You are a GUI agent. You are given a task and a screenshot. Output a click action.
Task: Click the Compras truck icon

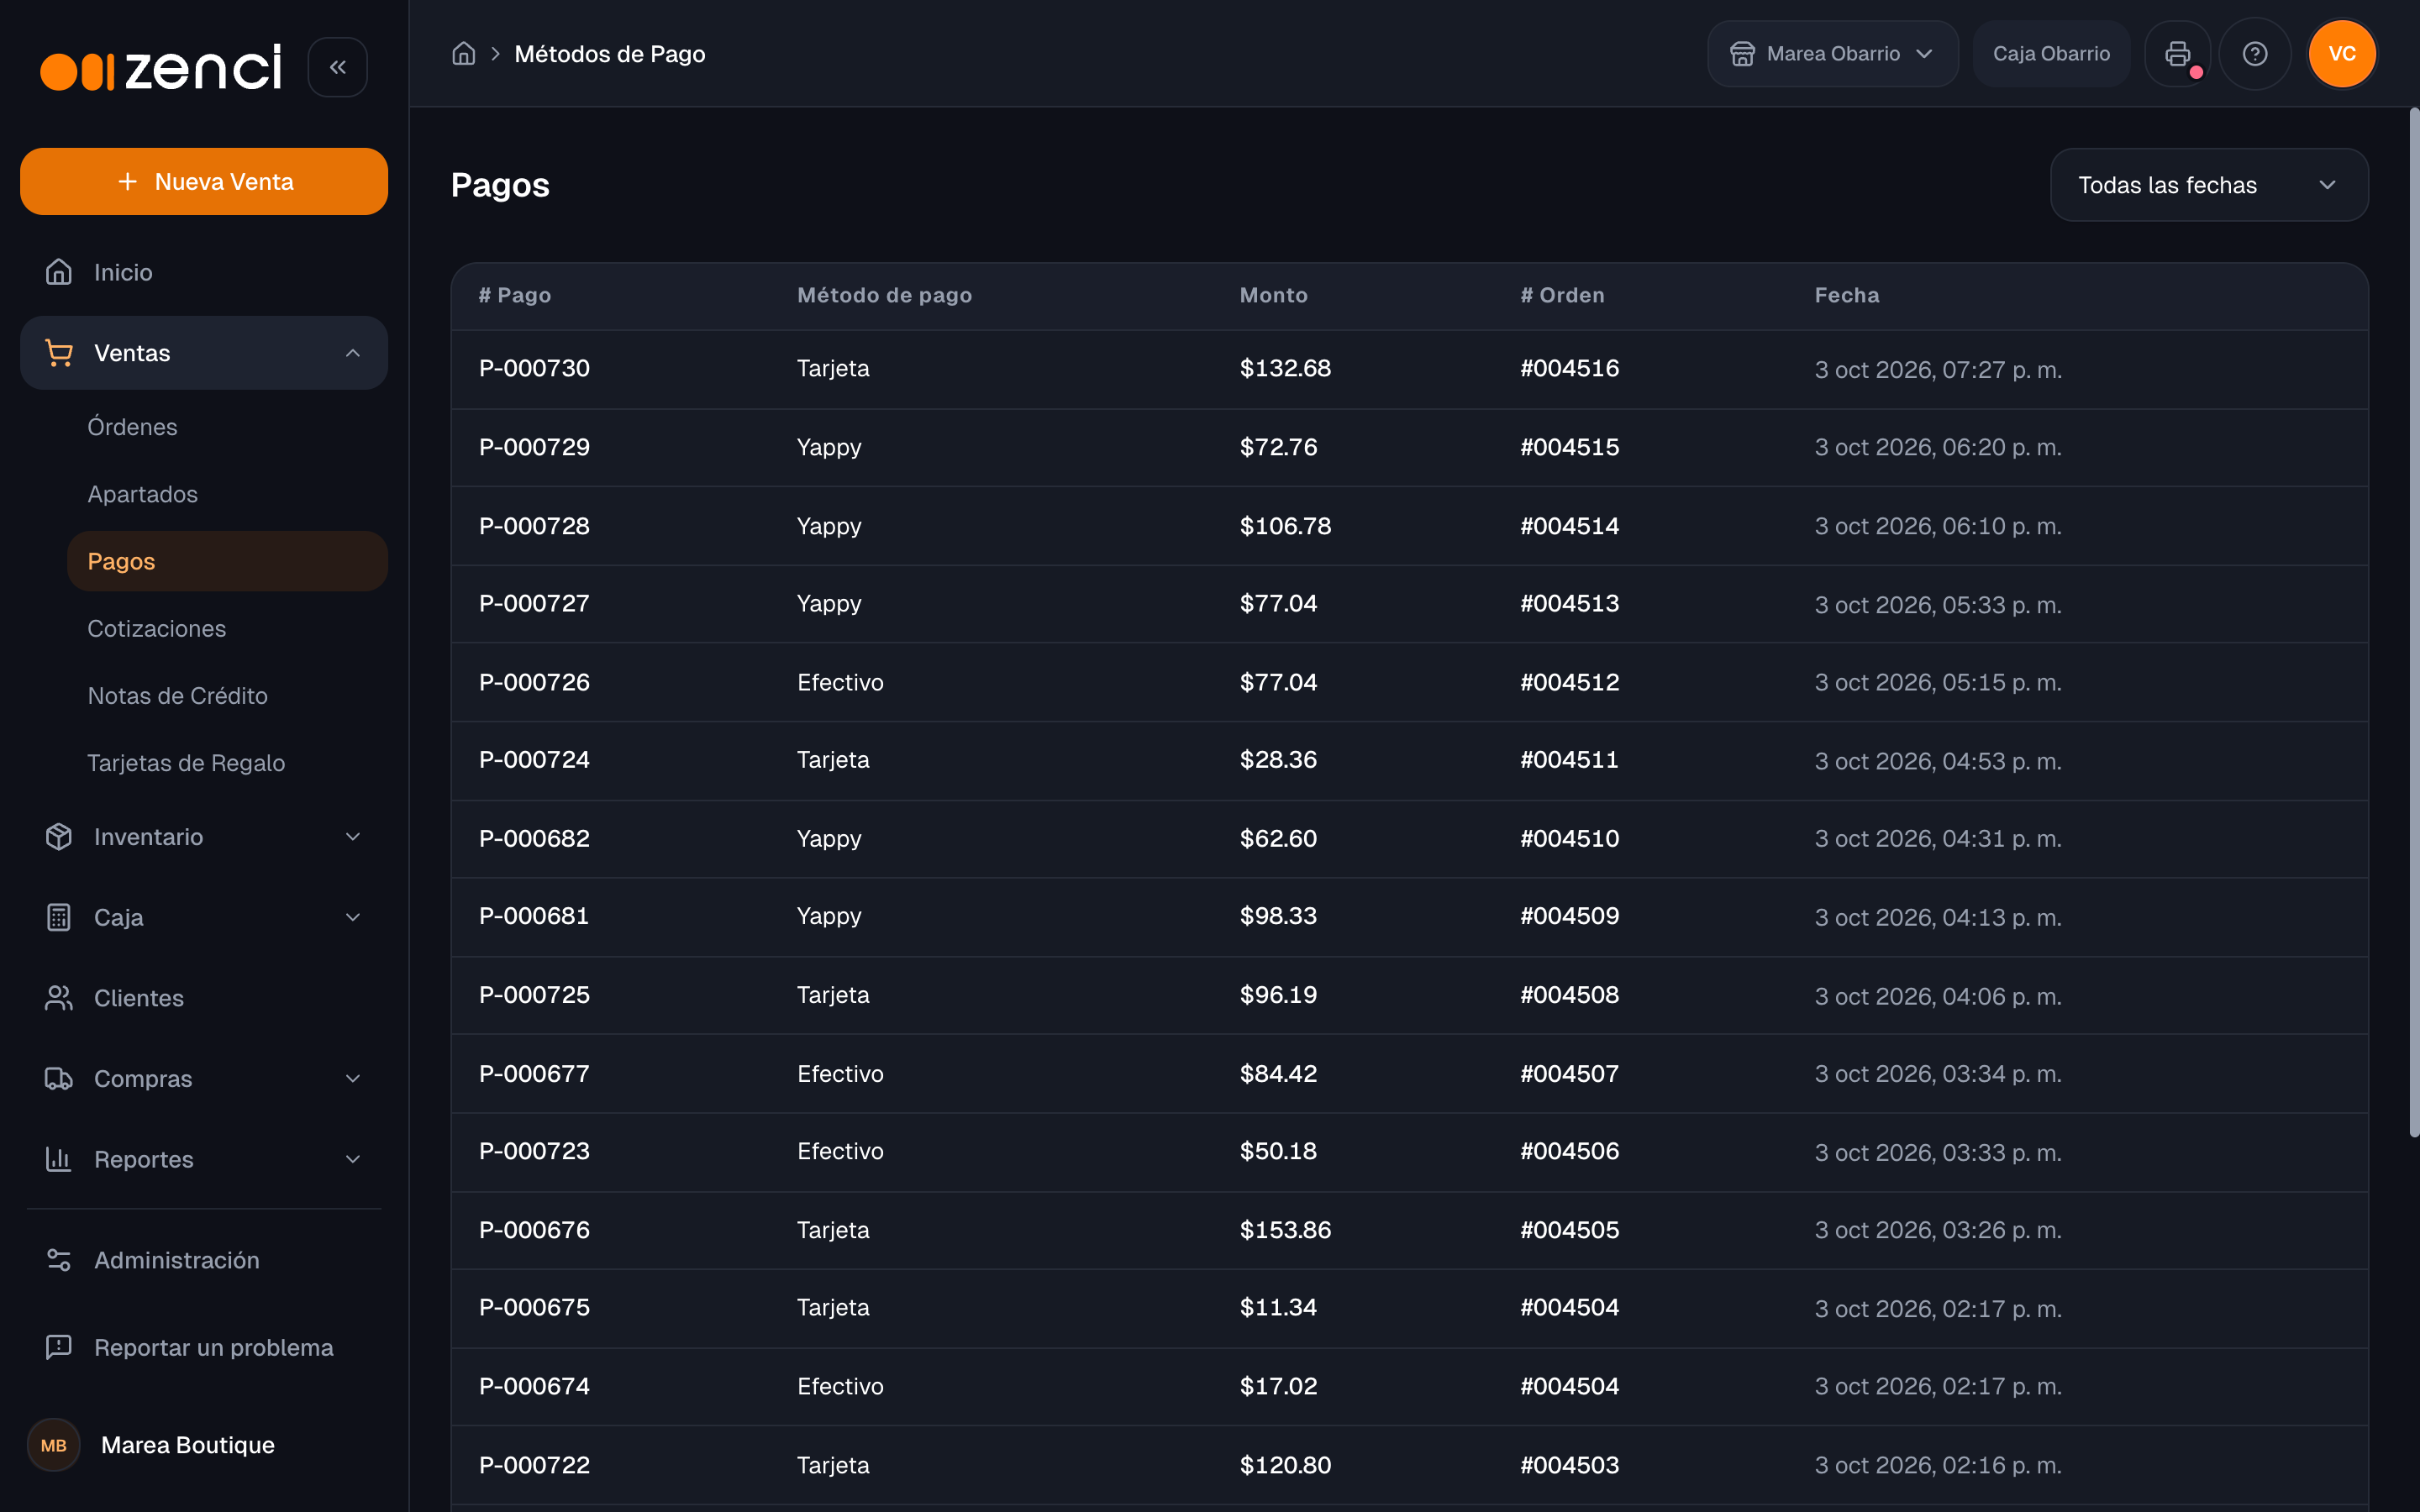tap(59, 1079)
